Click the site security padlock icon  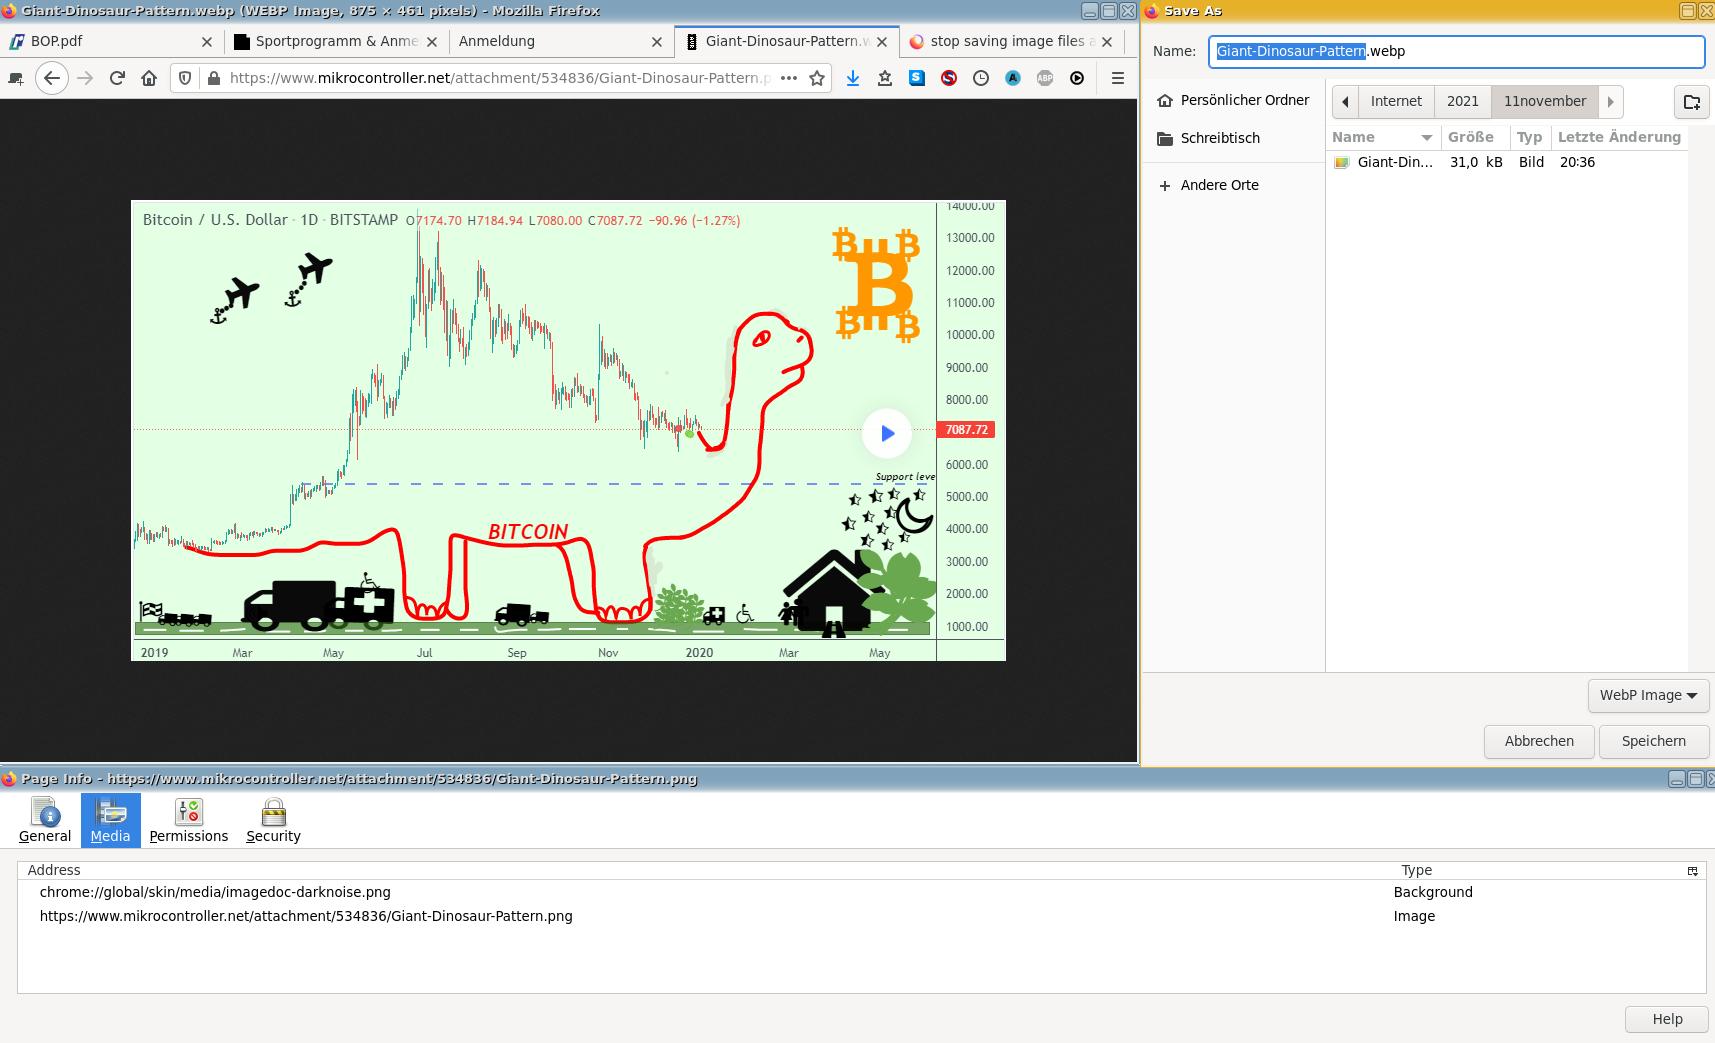[x=213, y=78]
